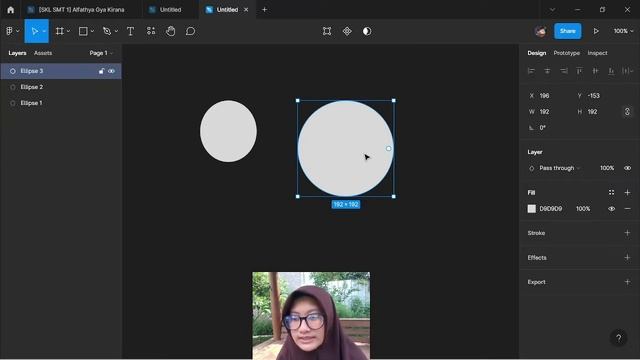Add an Effect with plus button
The width and height of the screenshot is (640, 360).
pyautogui.click(x=627, y=258)
